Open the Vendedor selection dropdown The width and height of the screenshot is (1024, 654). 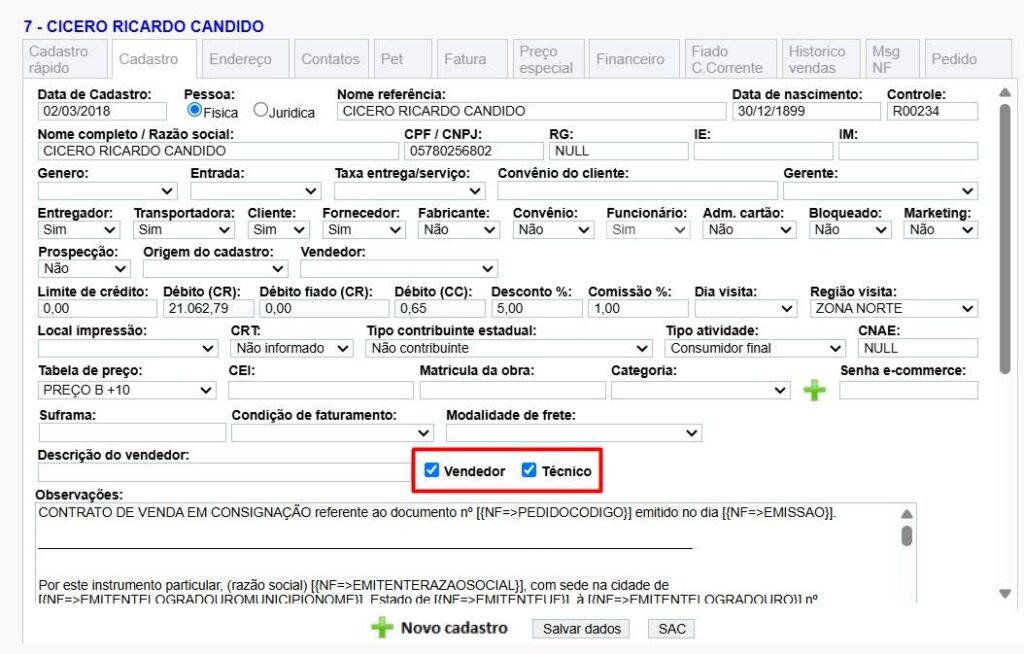tap(399, 269)
